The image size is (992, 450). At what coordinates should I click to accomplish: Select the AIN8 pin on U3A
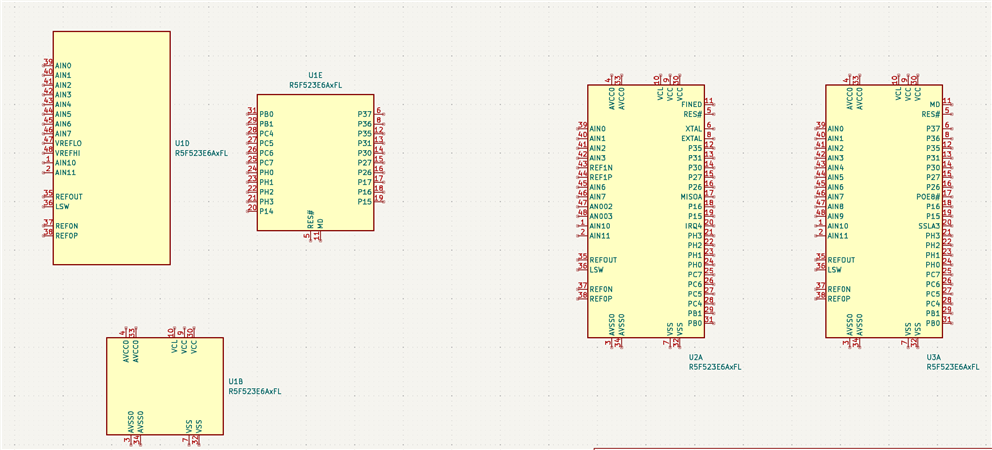[x=836, y=206]
